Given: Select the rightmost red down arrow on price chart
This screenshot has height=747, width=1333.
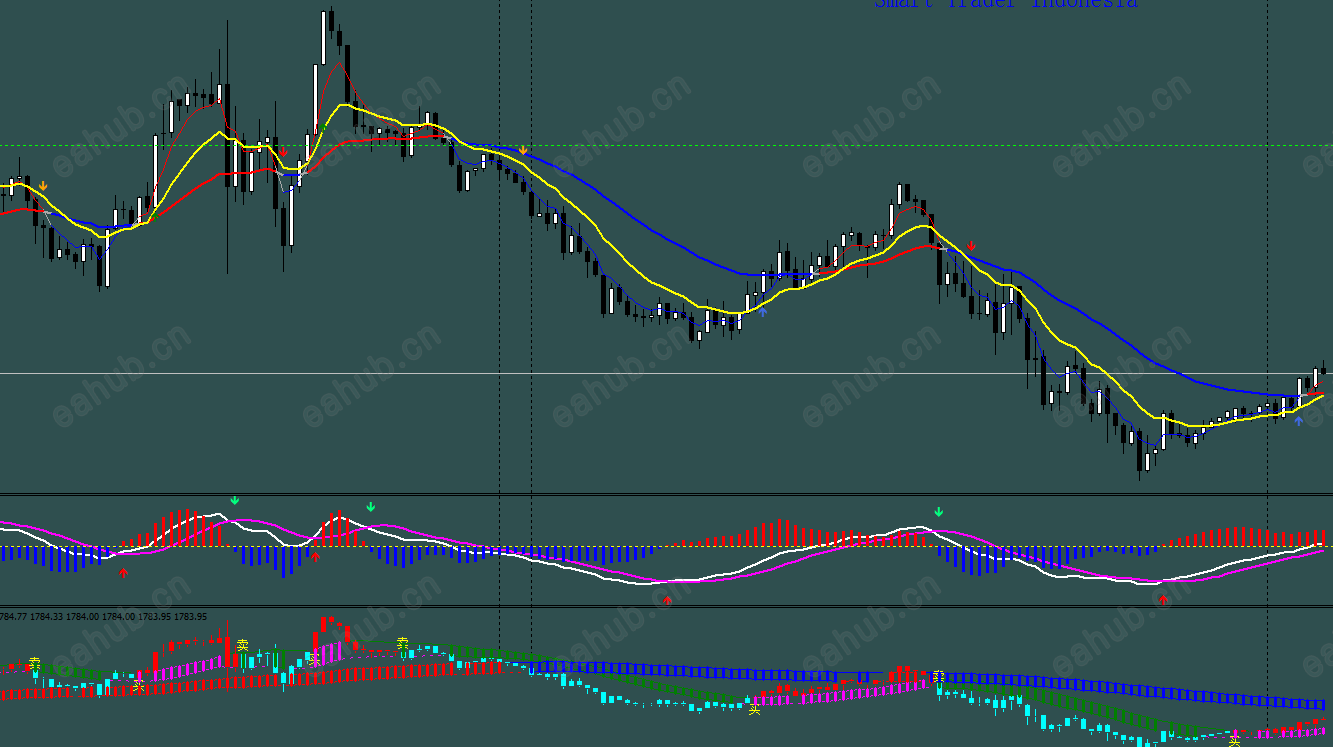Looking at the screenshot, I should click(972, 246).
